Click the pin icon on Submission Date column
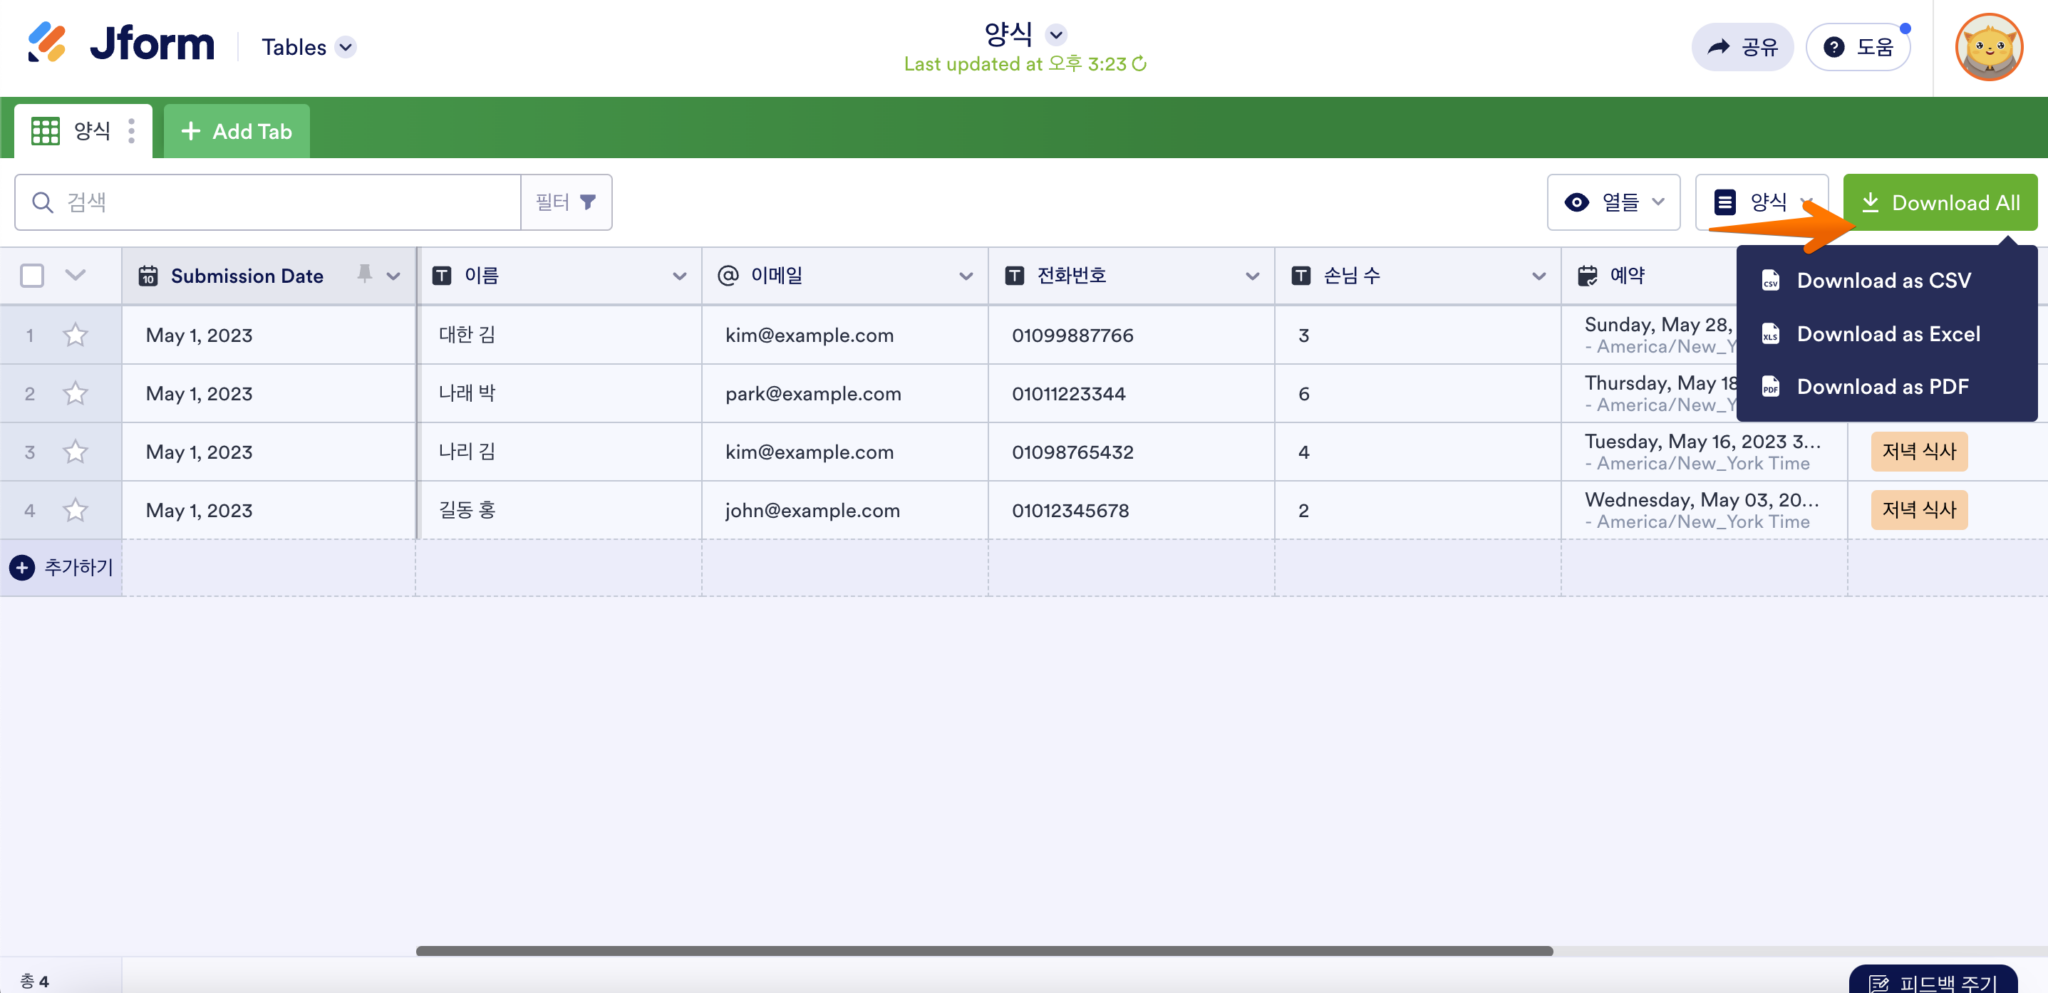The image size is (2048, 993). (365, 274)
